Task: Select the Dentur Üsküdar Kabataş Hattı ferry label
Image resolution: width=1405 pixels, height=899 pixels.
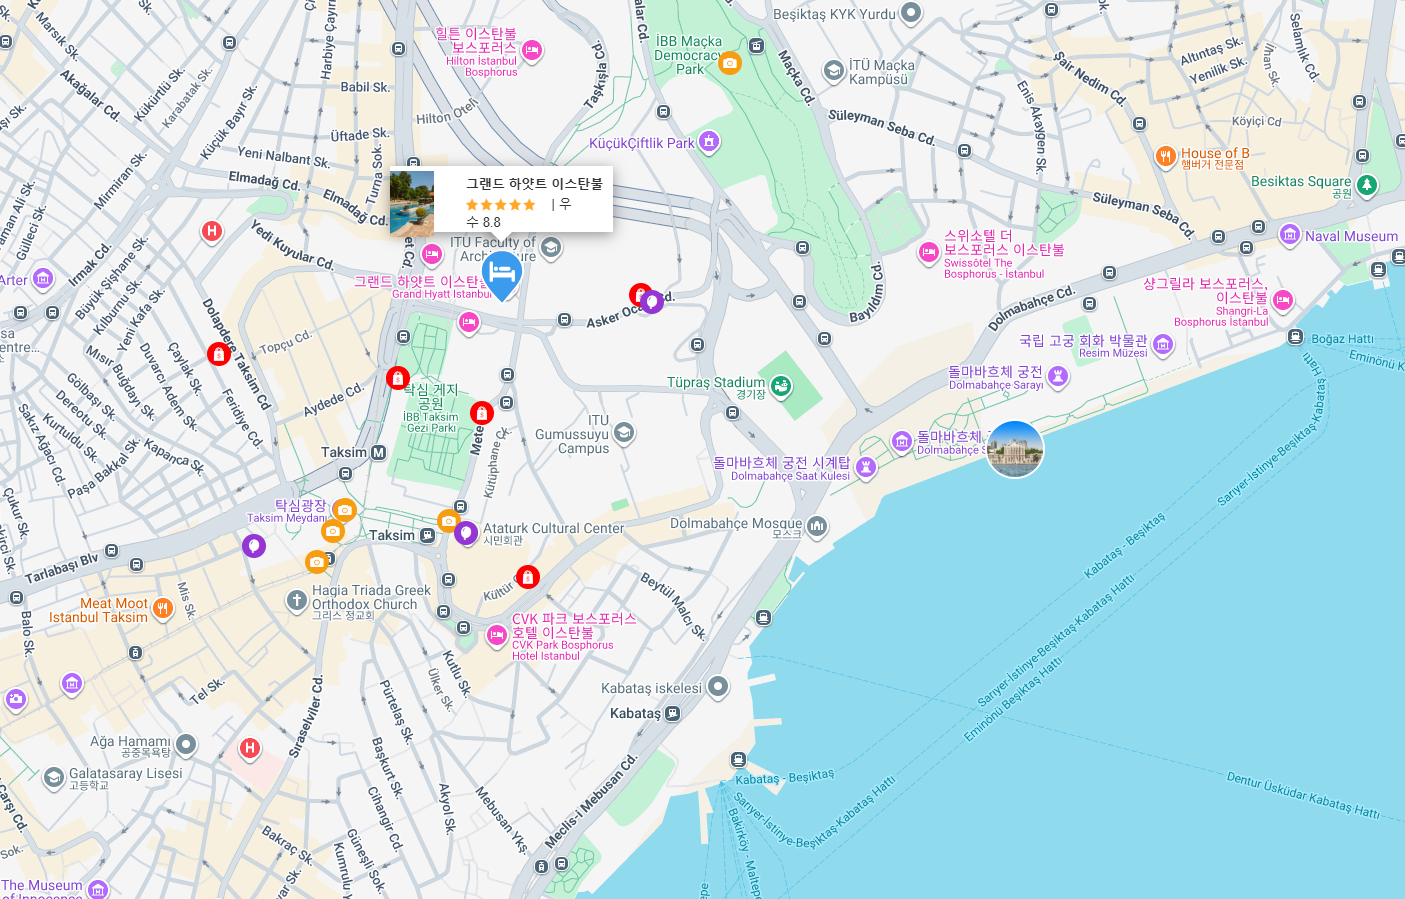Action: (x=1303, y=795)
